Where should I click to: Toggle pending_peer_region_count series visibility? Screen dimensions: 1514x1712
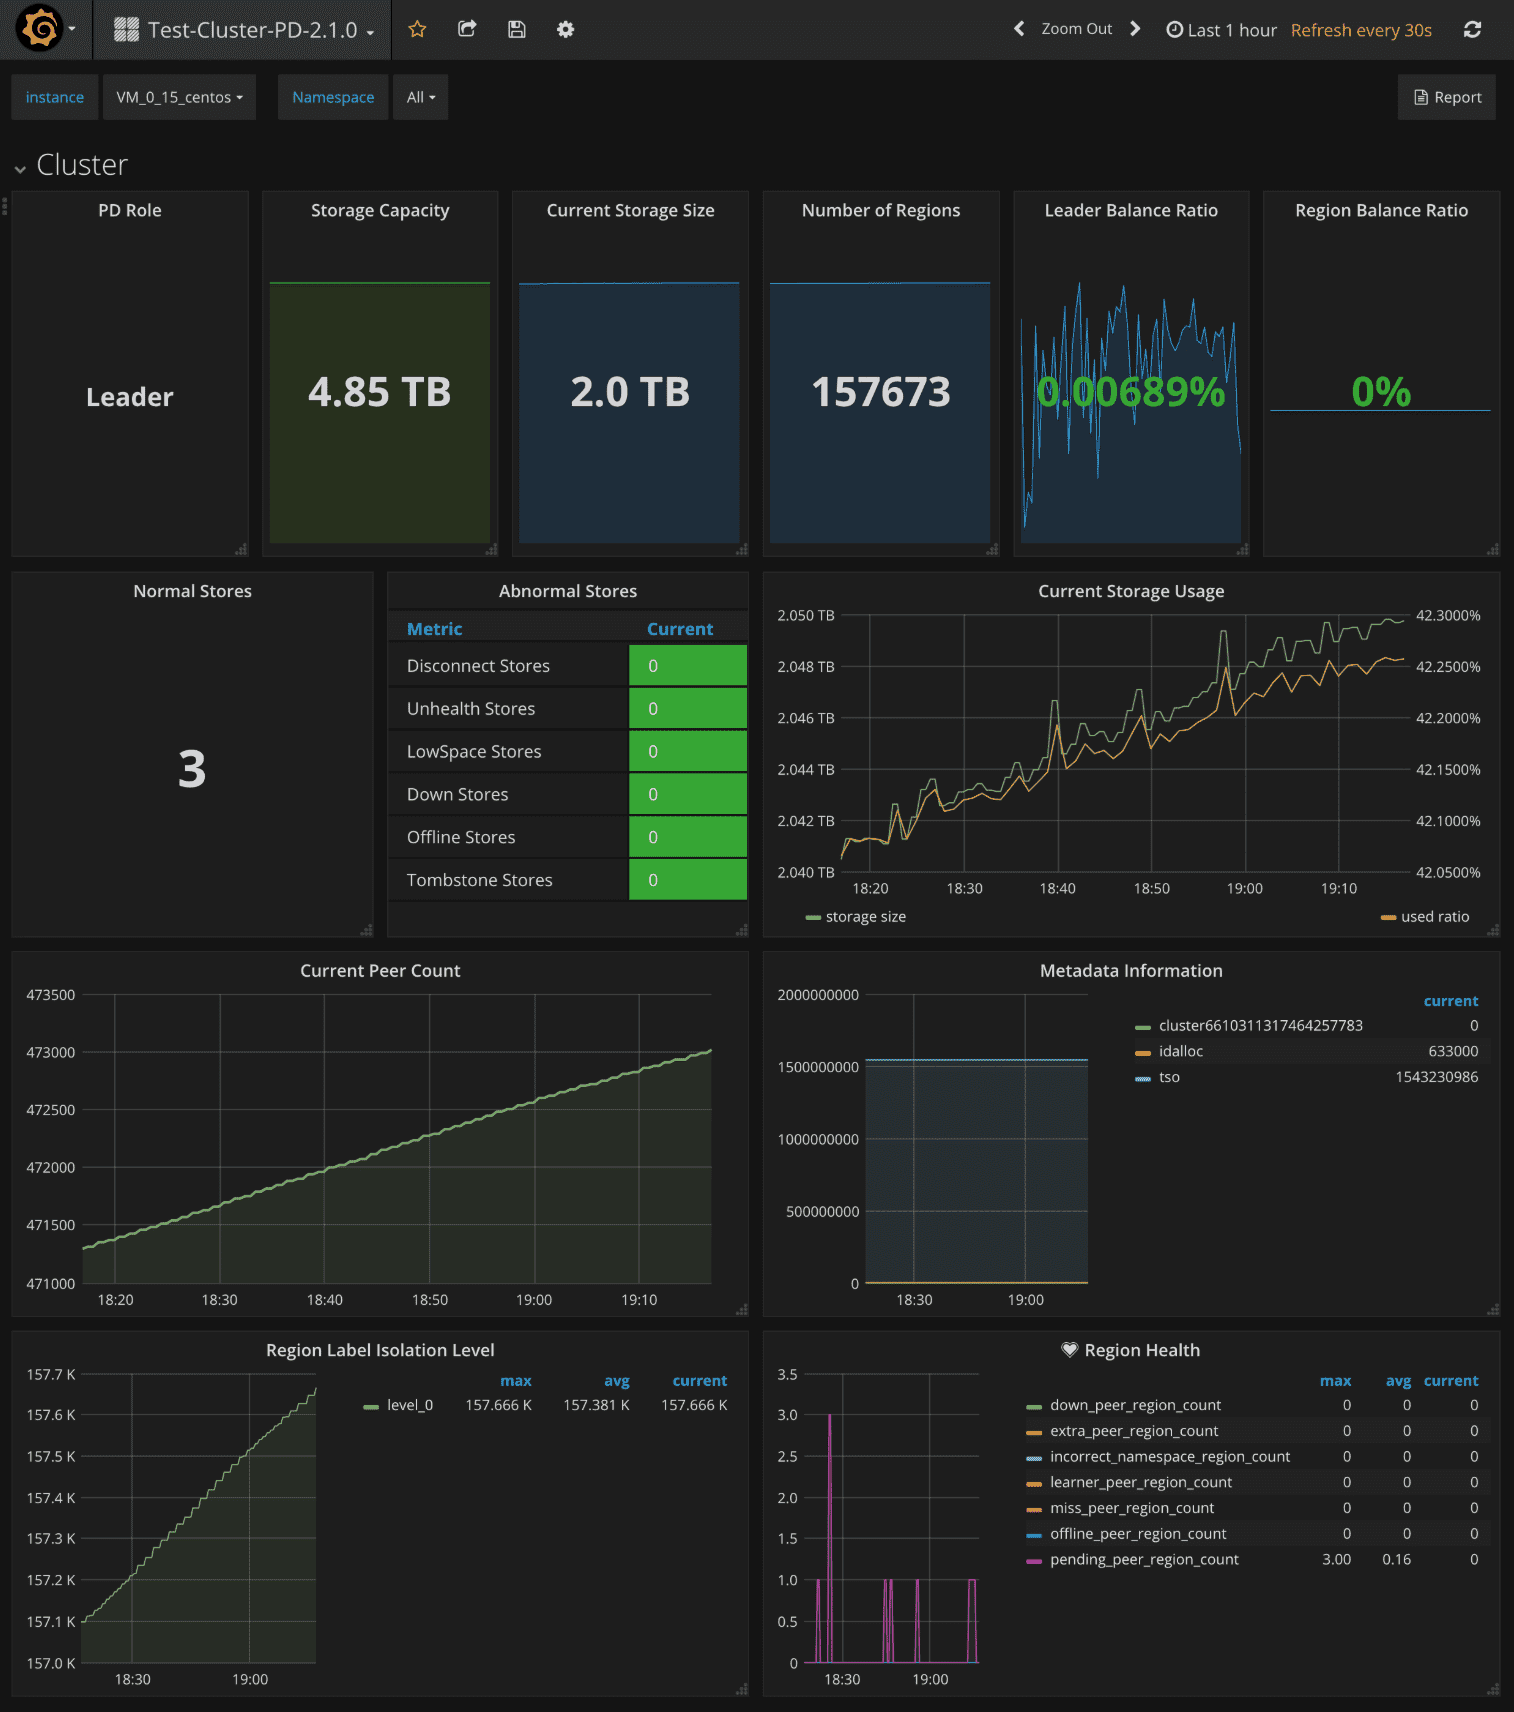click(x=1143, y=1560)
